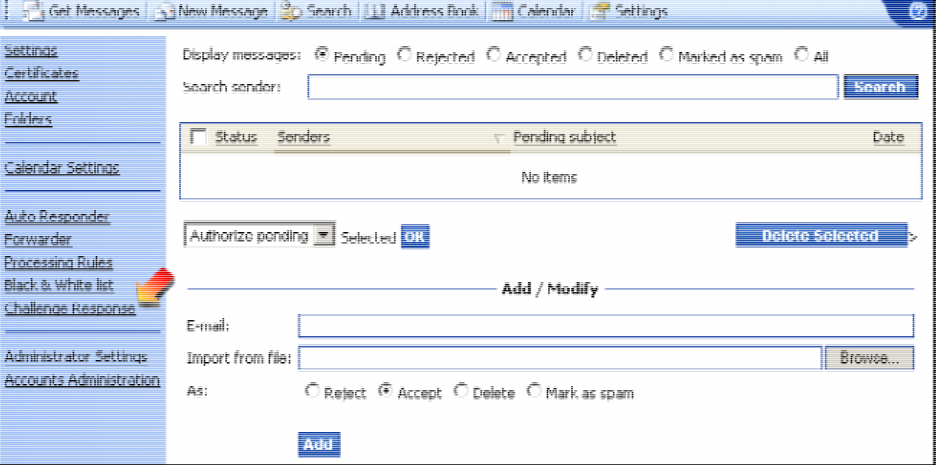Select the Rejected display filter
This screenshot has height=465, width=937.
405,56
